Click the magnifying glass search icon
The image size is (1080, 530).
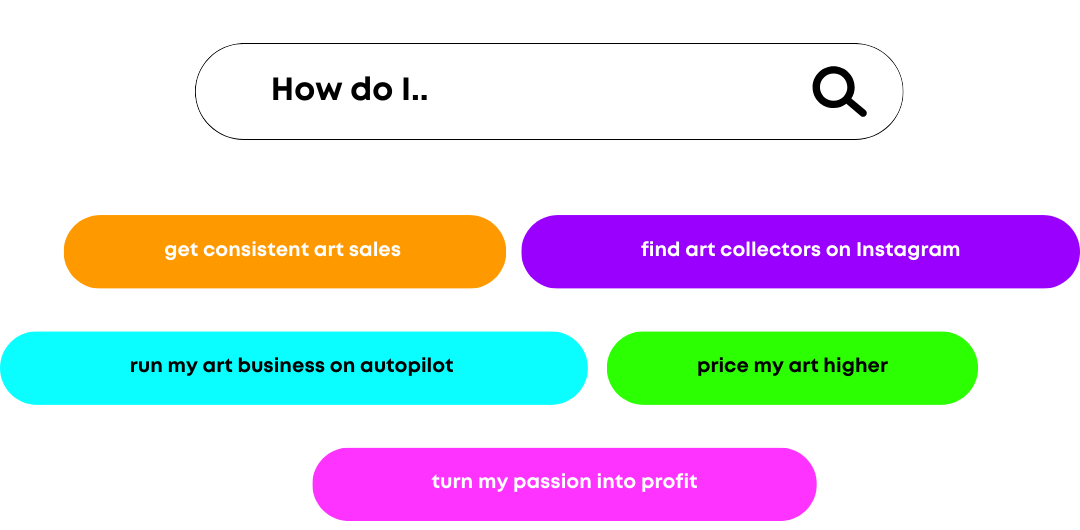(x=838, y=92)
